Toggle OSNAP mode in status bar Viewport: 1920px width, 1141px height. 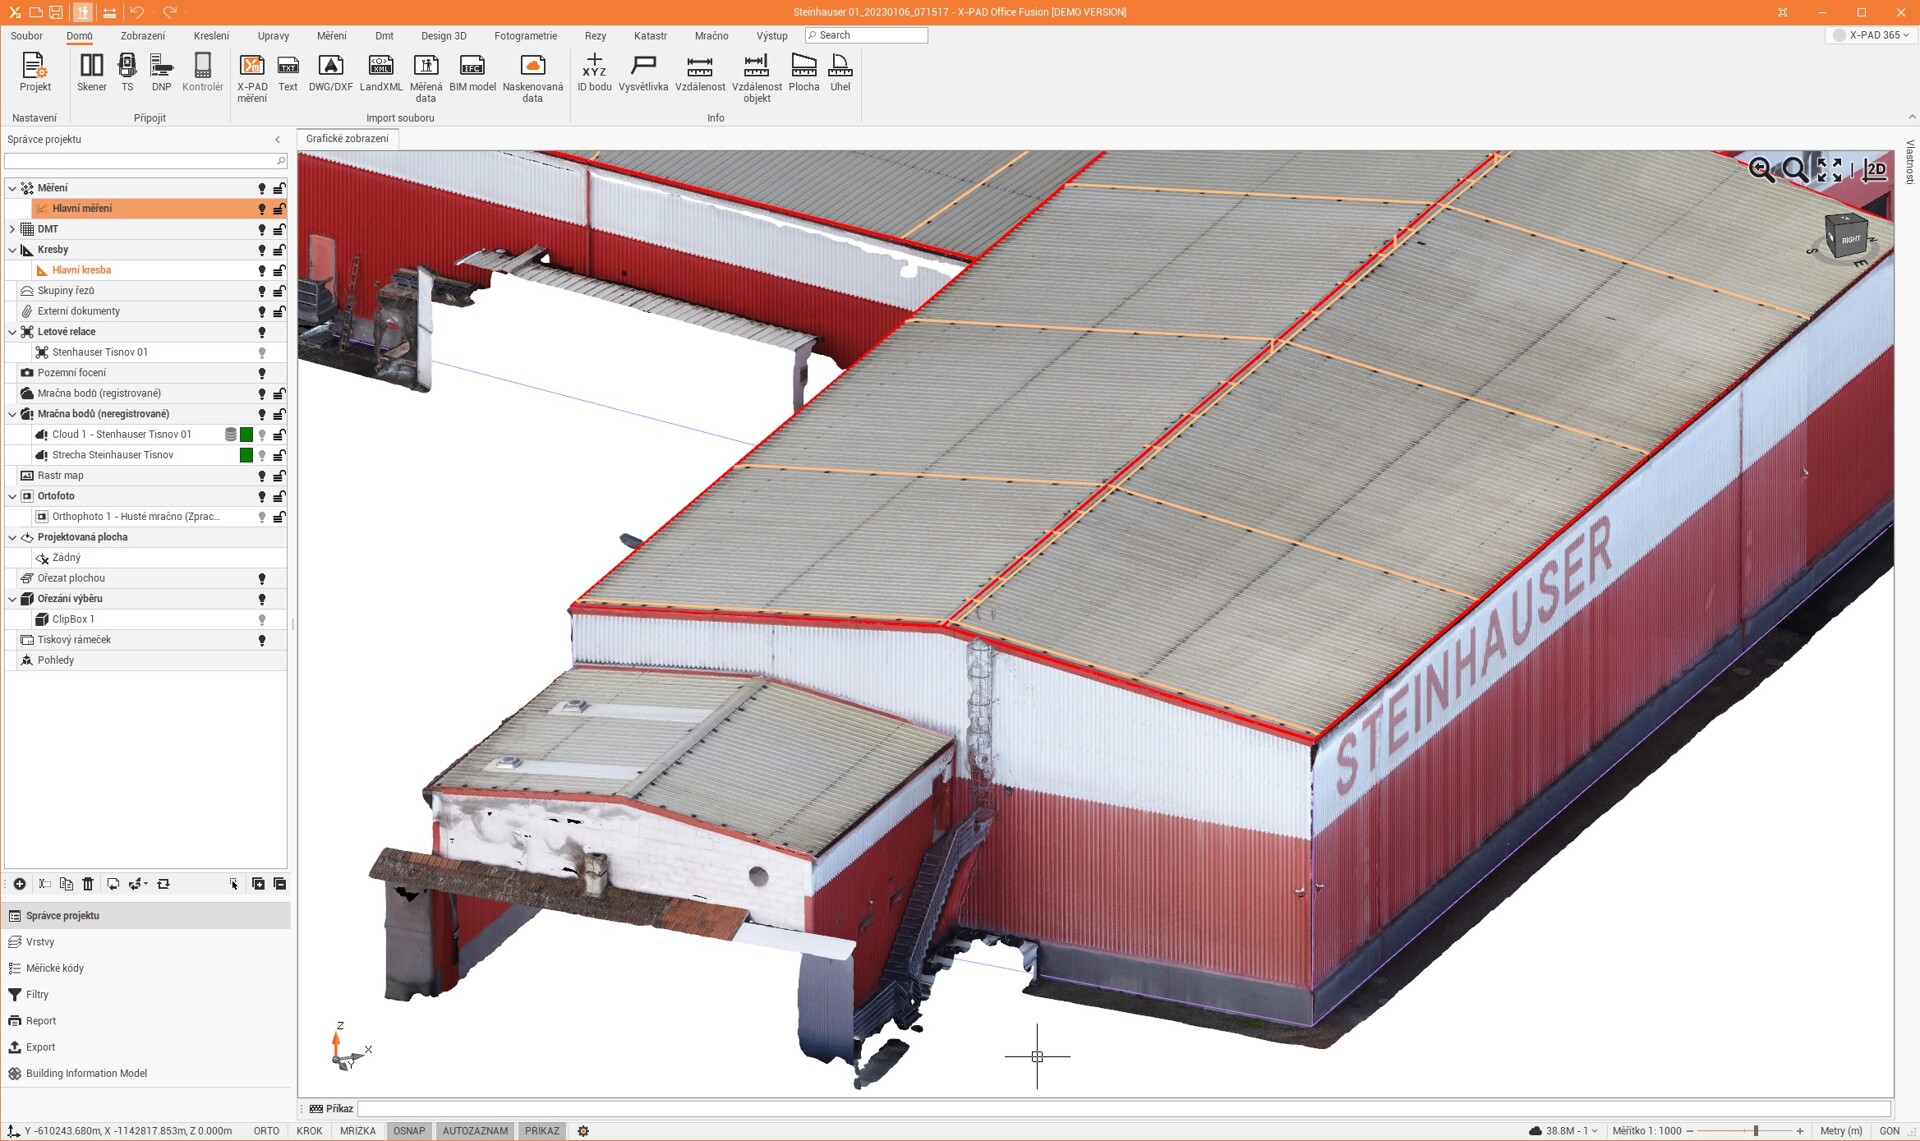pyautogui.click(x=409, y=1131)
